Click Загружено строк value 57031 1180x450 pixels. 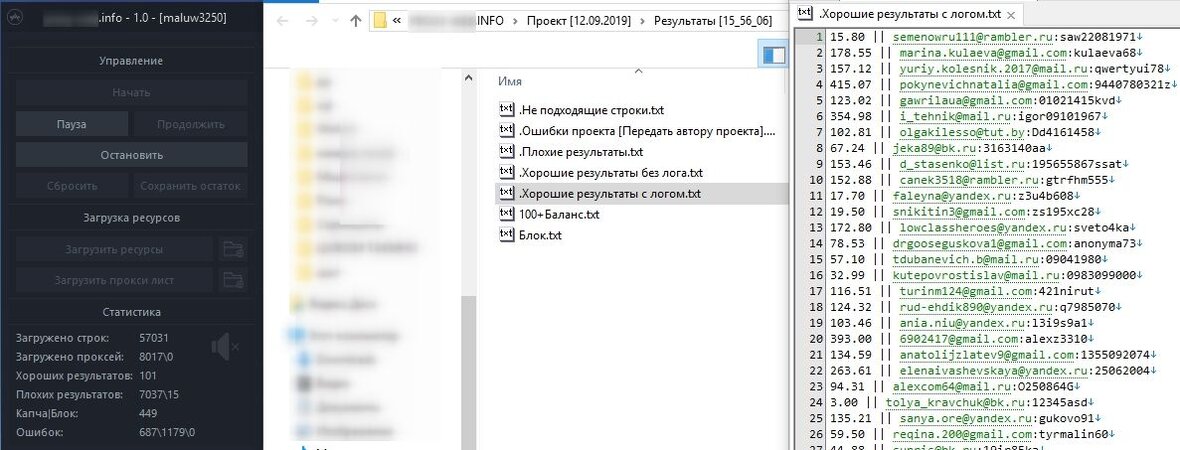[x=154, y=338]
